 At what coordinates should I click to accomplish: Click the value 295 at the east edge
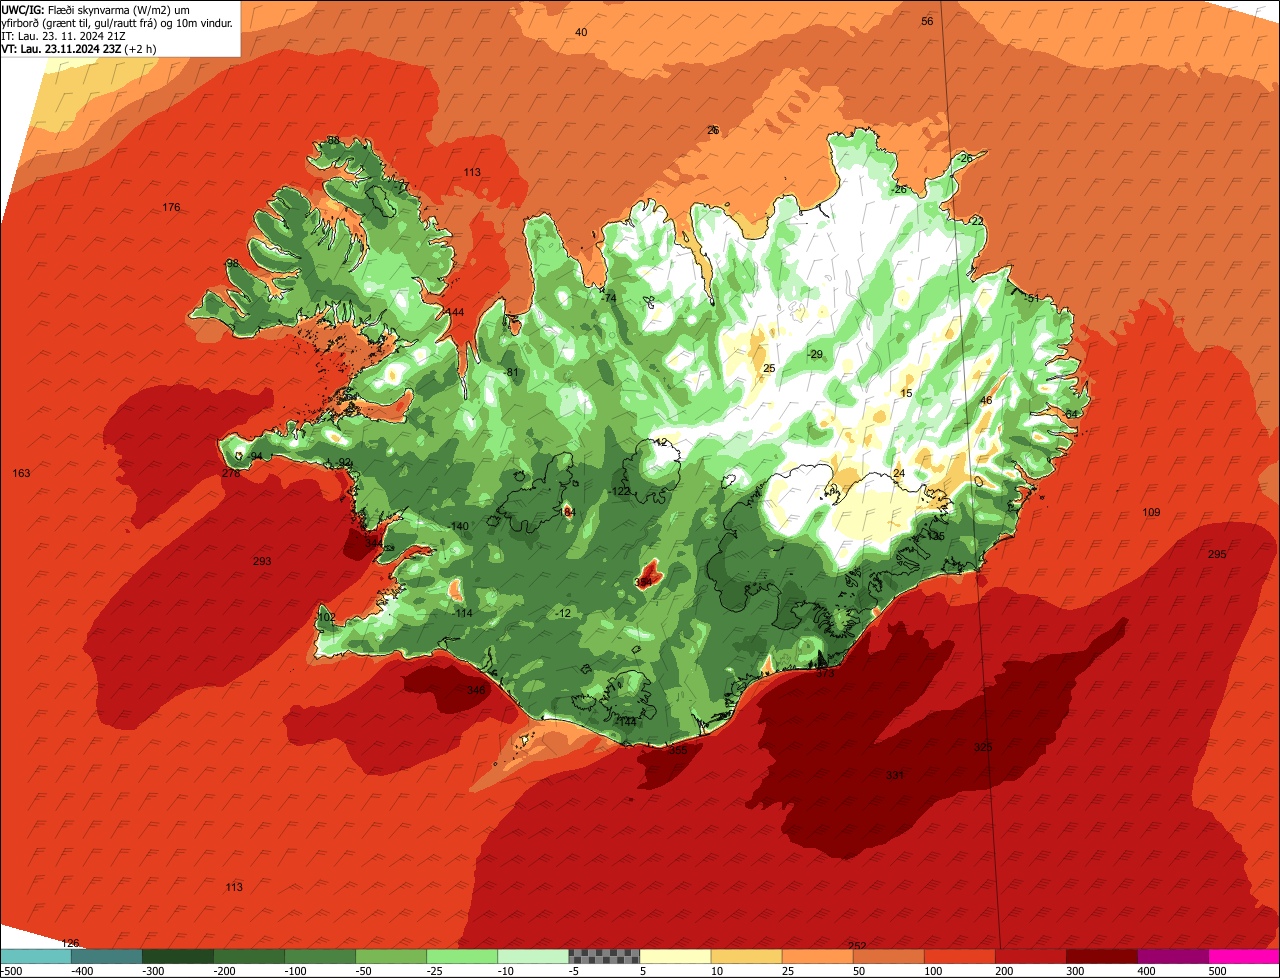[1217, 554]
